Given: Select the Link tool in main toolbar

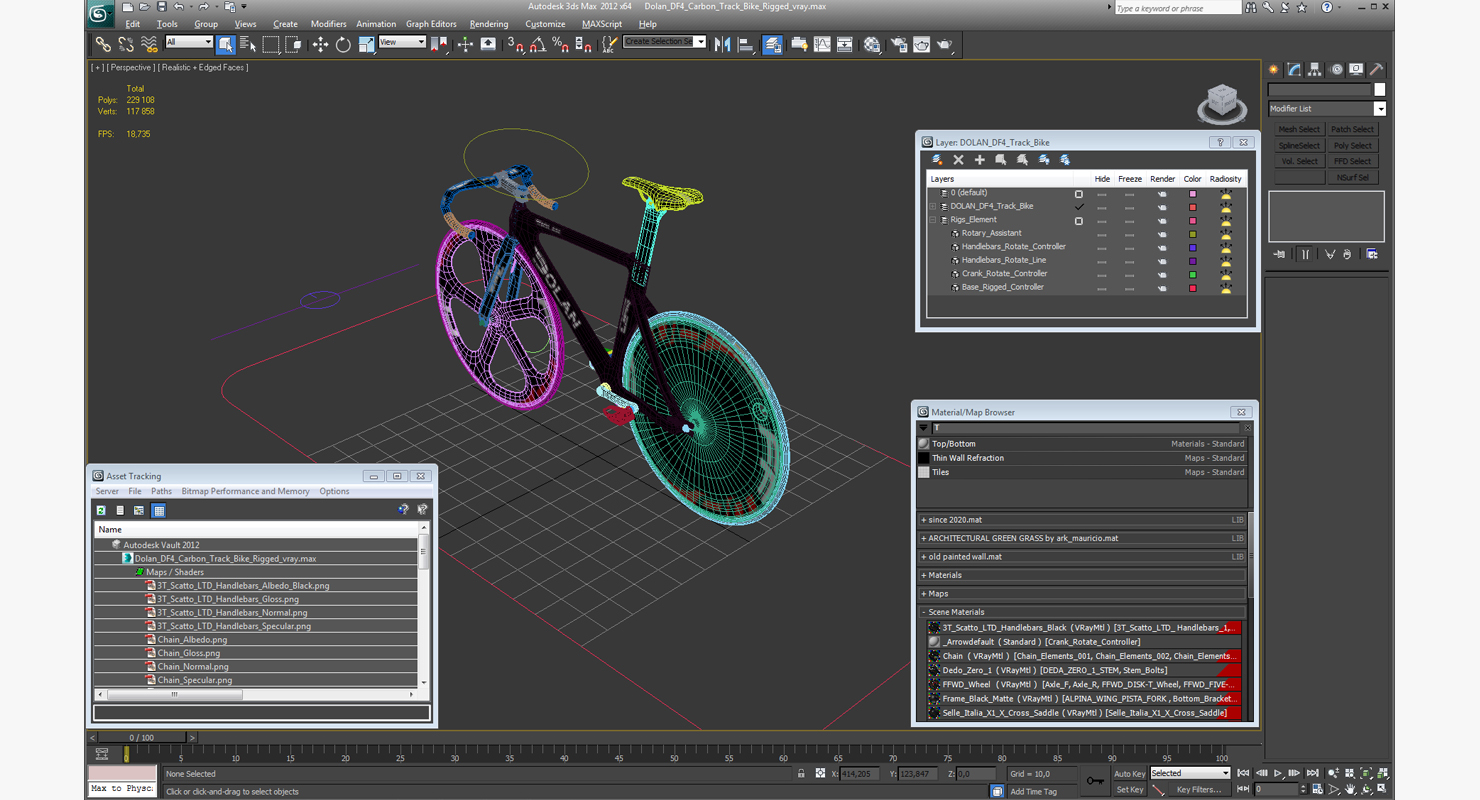Looking at the screenshot, I should 103,44.
